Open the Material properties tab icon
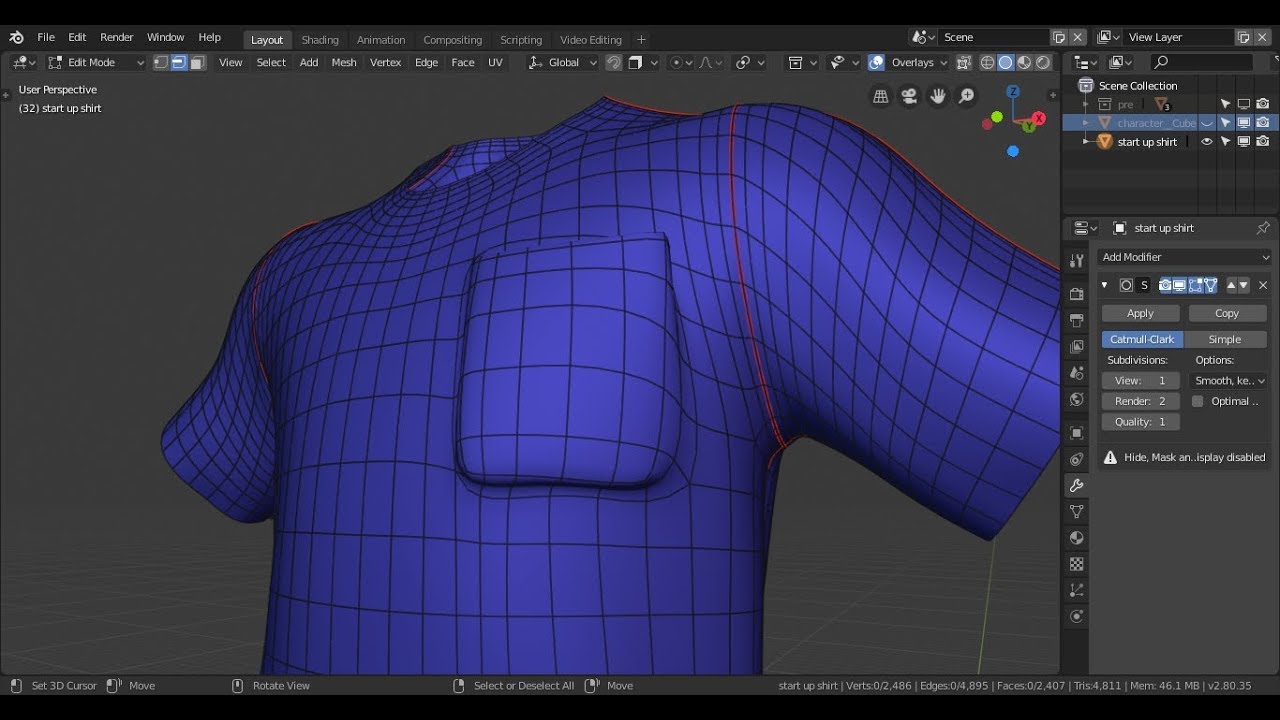The image size is (1280, 720). pos(1076,538)
